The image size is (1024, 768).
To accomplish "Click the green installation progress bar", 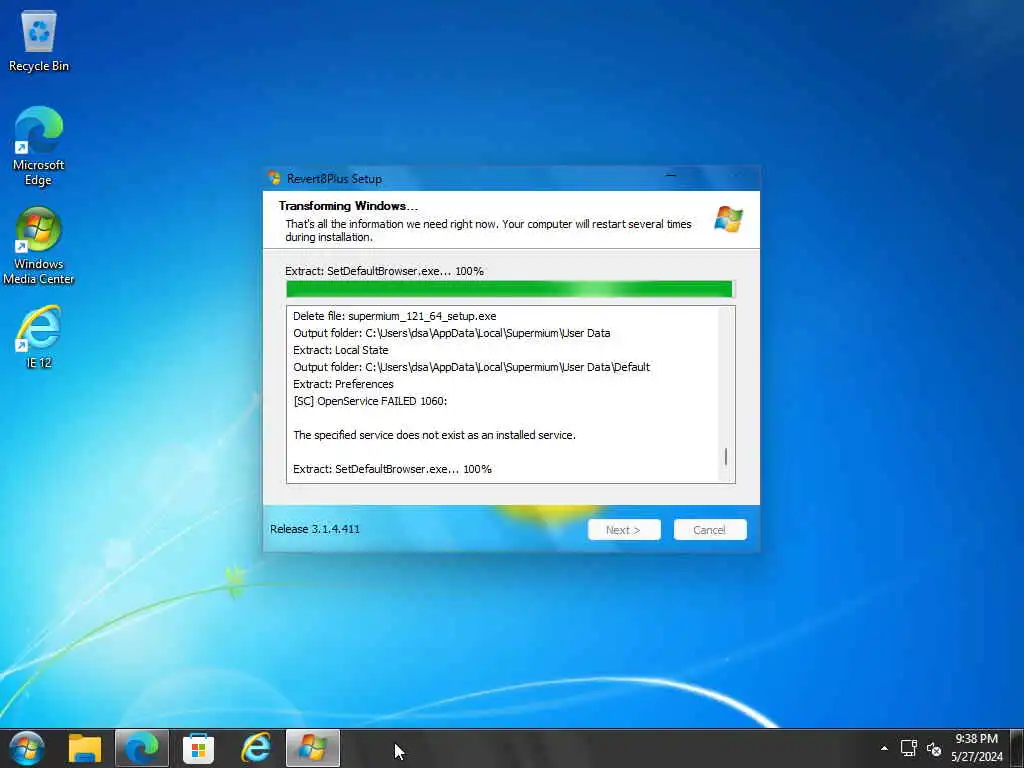I will coord(510,289).
